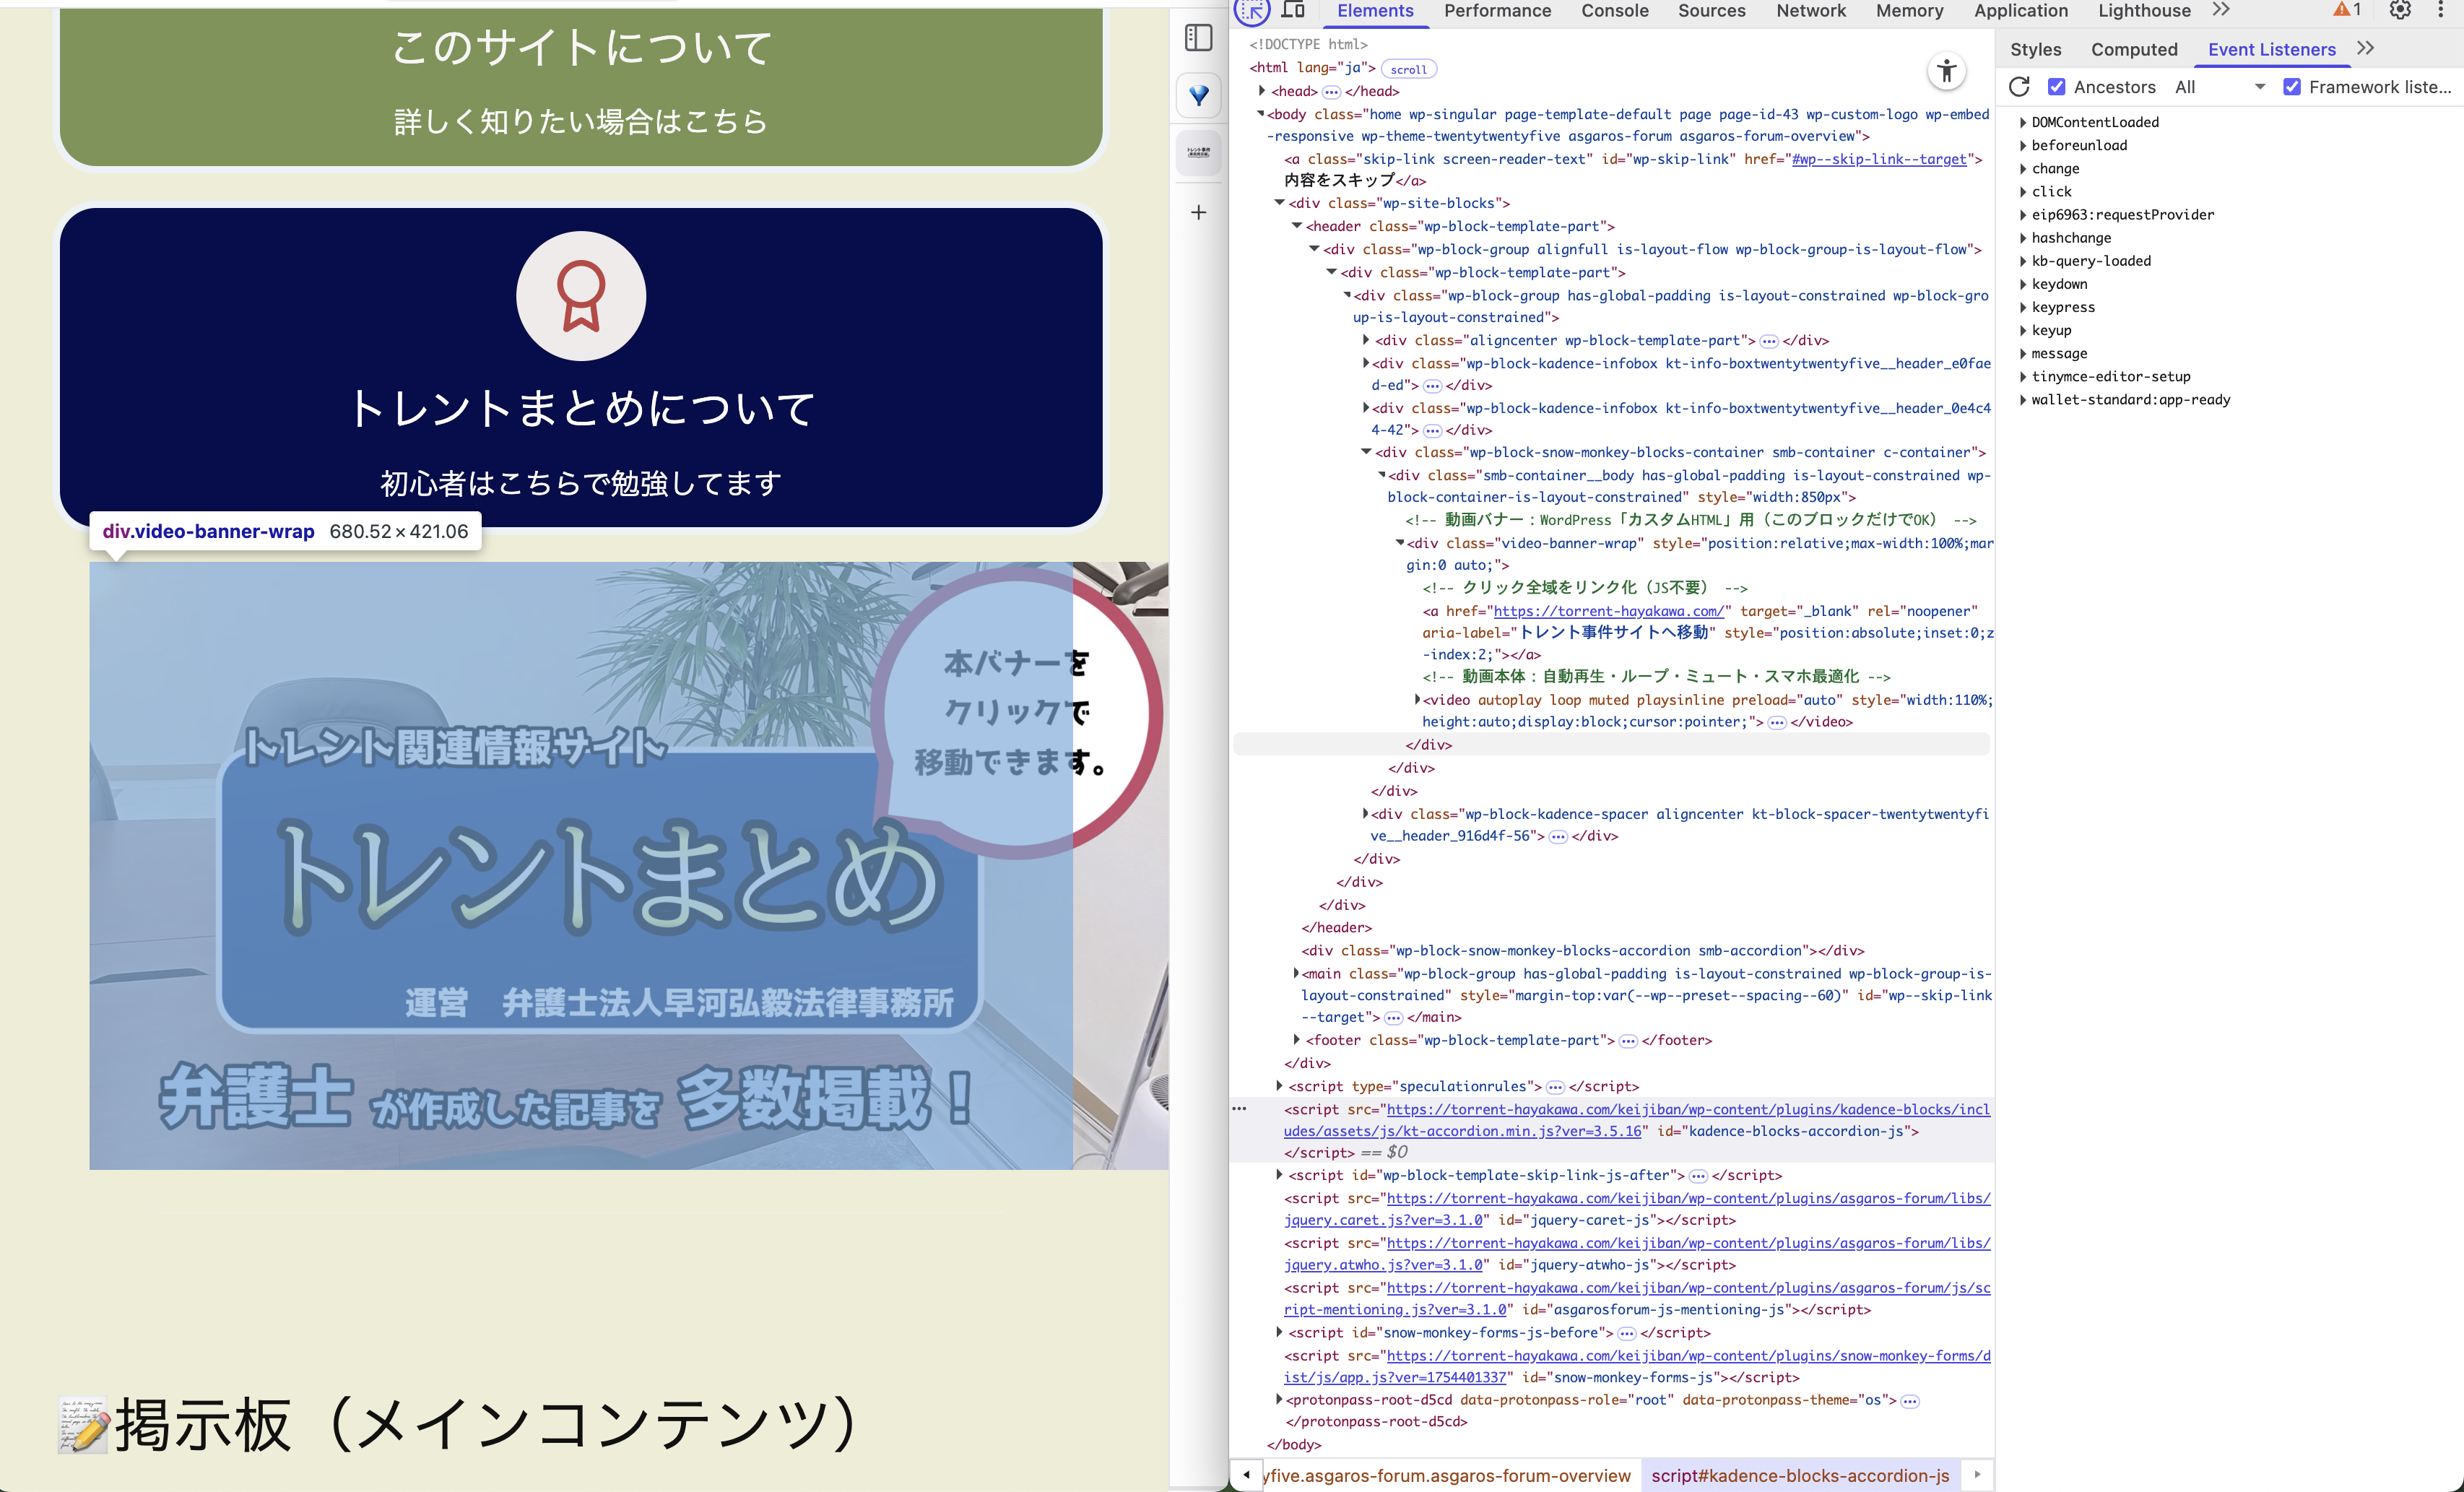
Task: Expand the click listener group
Action: [x=2023, y=191]
